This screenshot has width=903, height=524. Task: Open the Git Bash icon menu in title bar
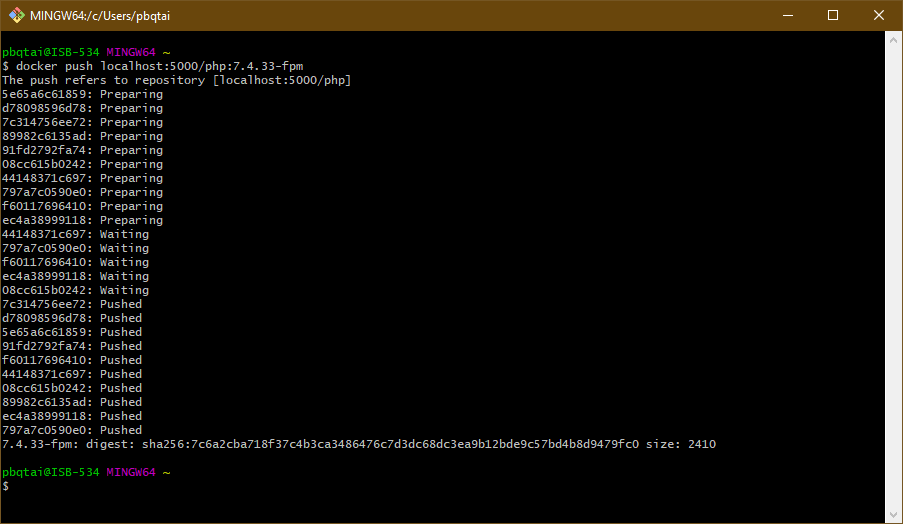click(x=17, y=15)
